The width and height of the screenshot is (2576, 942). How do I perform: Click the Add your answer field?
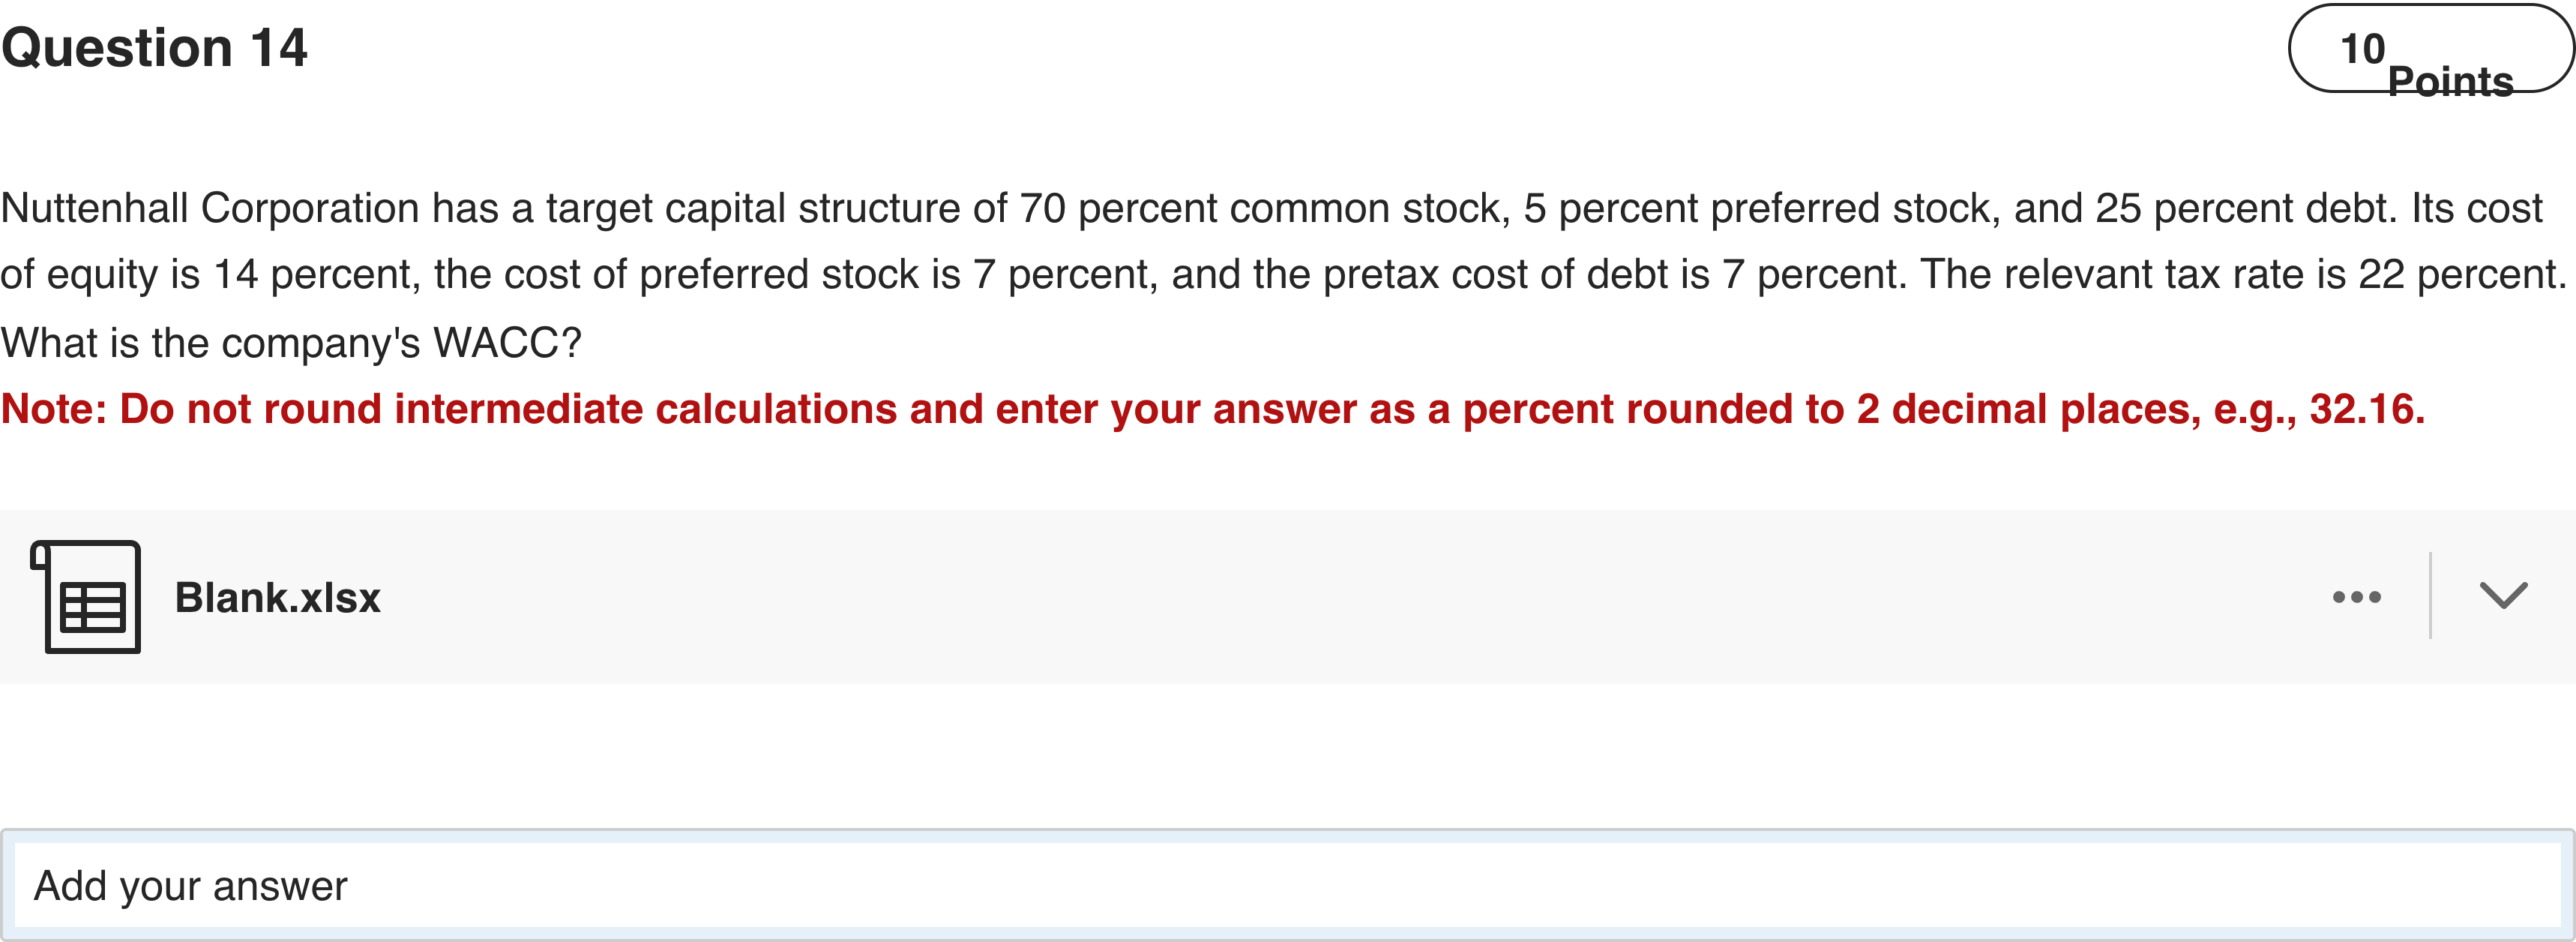(x=1286, y=886)
